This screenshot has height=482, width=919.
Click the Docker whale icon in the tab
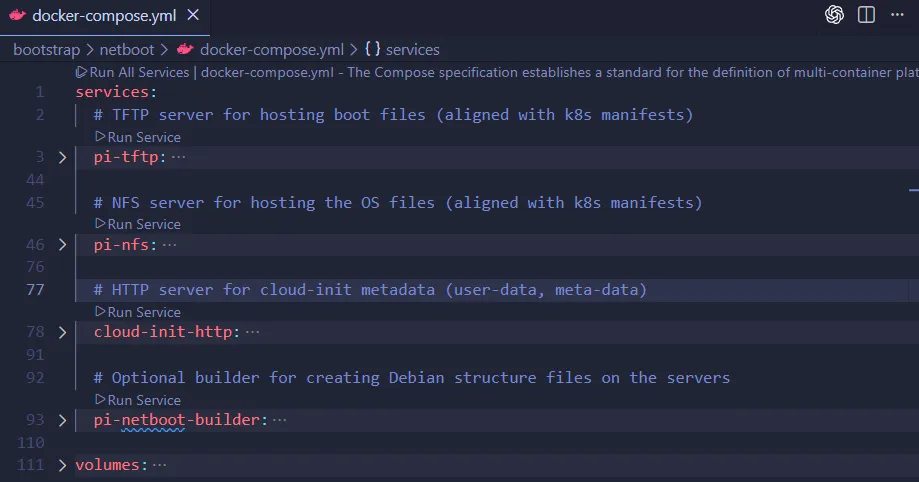pyautogui.click(x=18, y=16)
